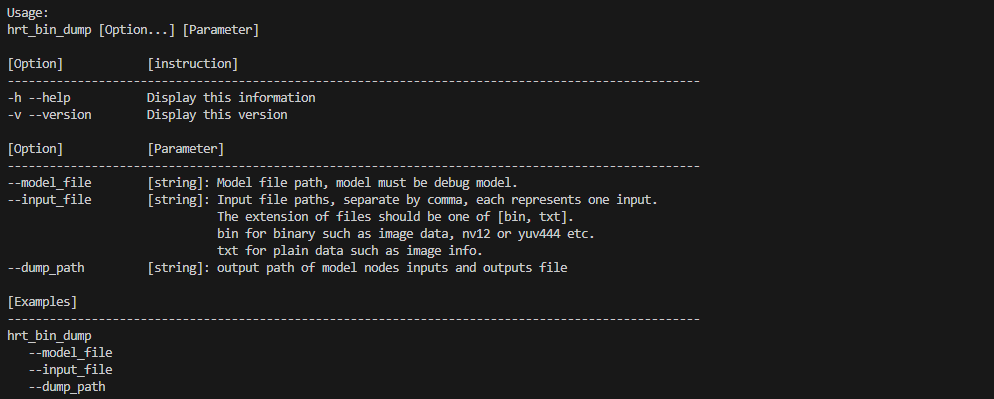Select "Display this version" description

click(217, 115)
